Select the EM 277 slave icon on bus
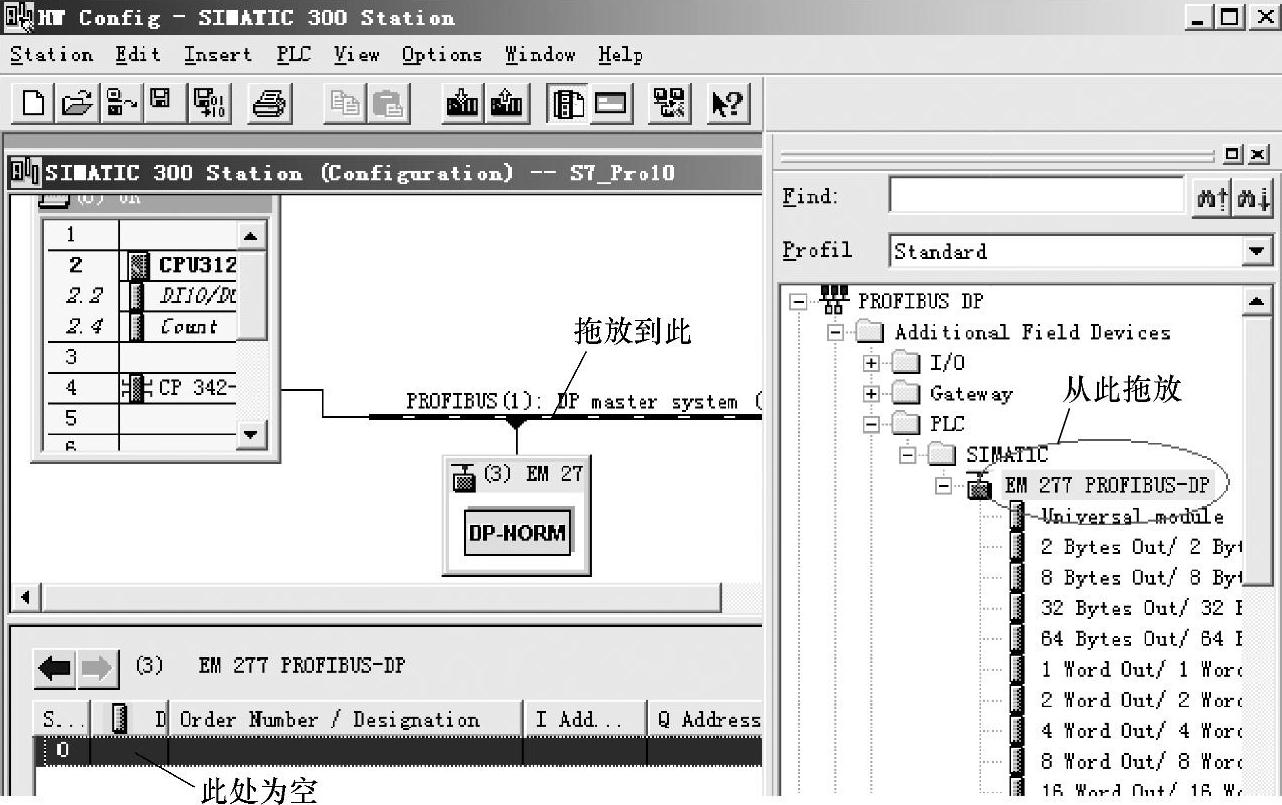Image resolution: width=1282 pixels, height=805 pixels. [x=464, y=477]
